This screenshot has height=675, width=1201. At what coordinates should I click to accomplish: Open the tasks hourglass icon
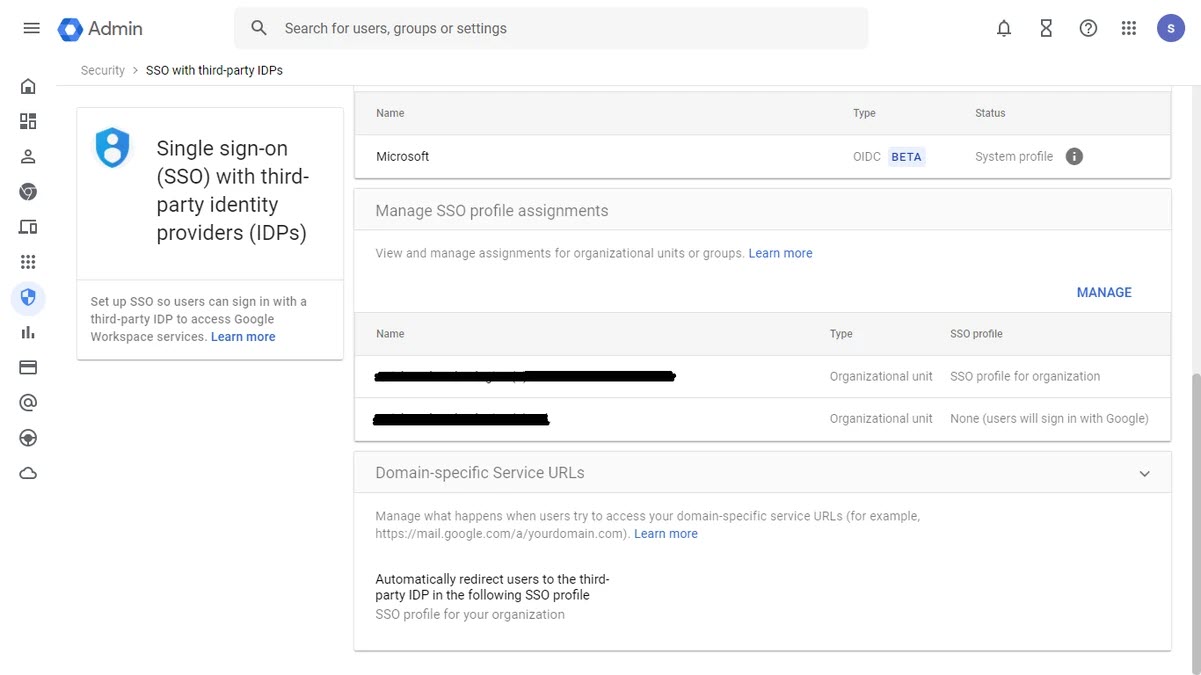[1046, 28]
